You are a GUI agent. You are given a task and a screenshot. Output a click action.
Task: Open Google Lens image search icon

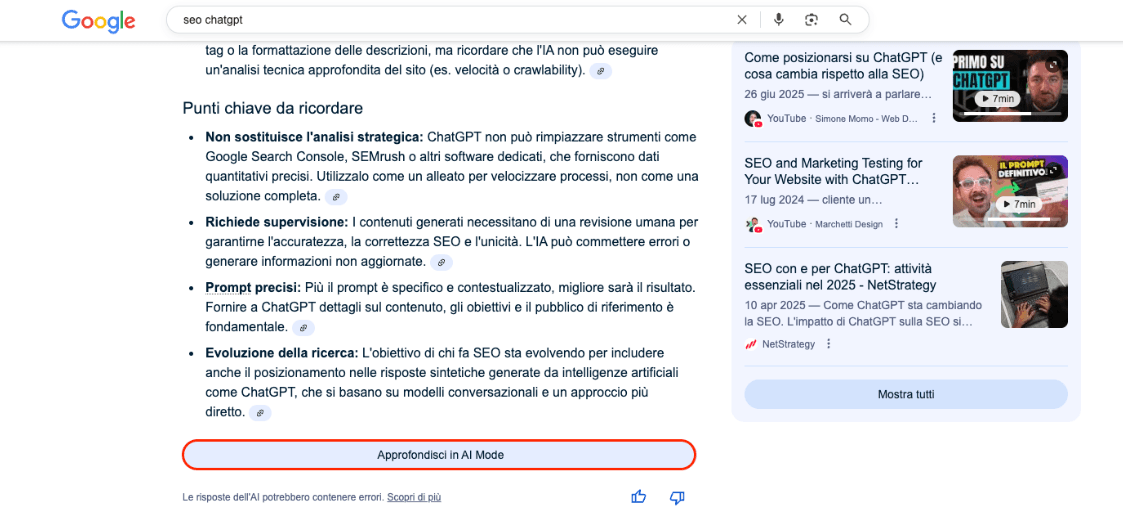click(x=811, y=20)
